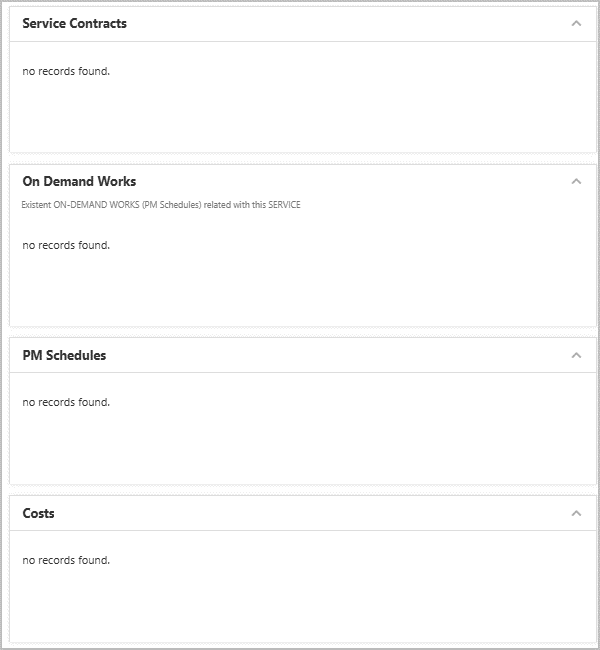Collapse the On Demand Works chevron
This screenshot has height=650, width=600.
[576, 182]
